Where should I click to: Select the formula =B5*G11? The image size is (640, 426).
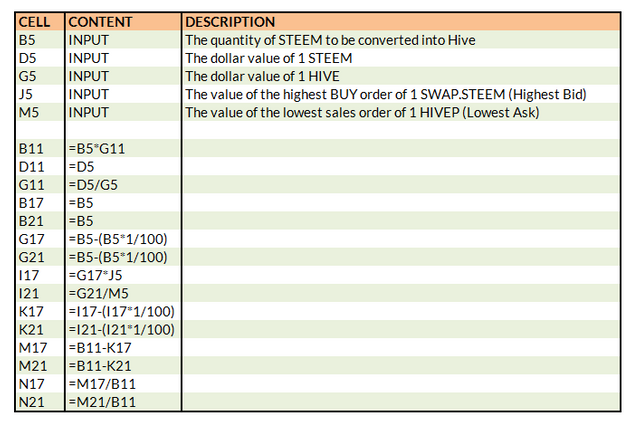(97, 149)
